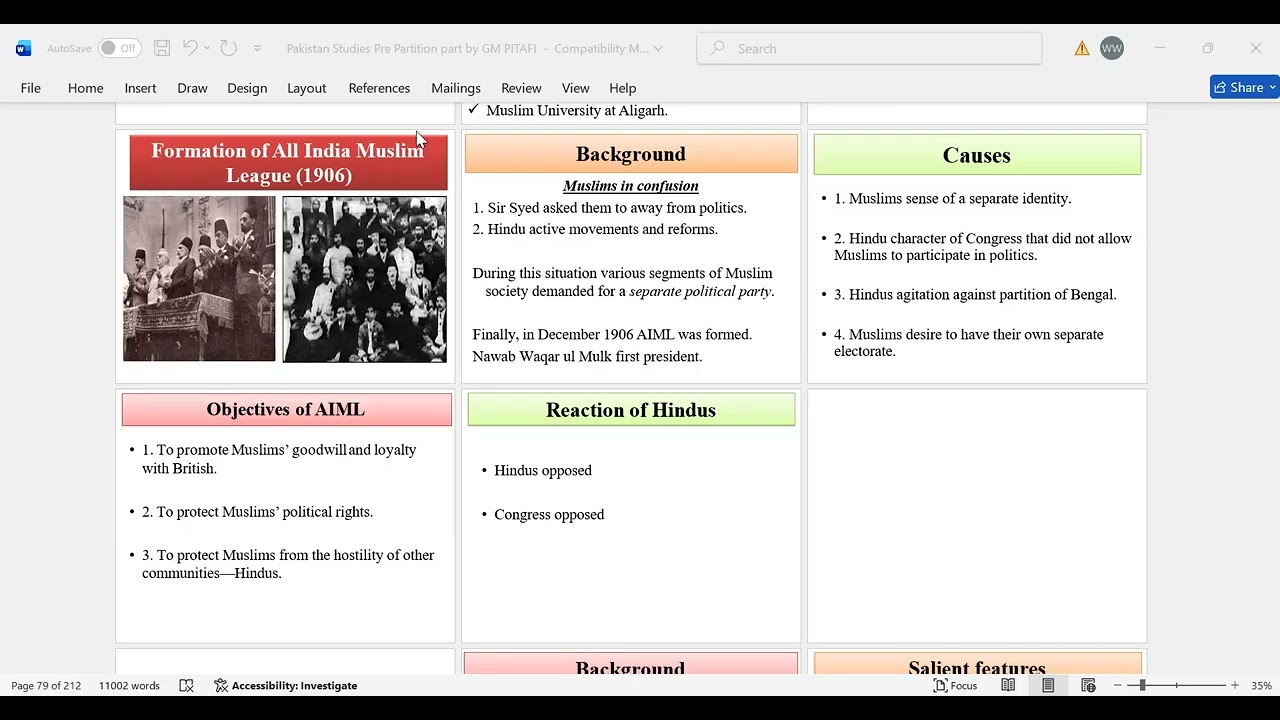Click the Undo icon
This screenshot has height=720, width=1280.
pos(190,48)
